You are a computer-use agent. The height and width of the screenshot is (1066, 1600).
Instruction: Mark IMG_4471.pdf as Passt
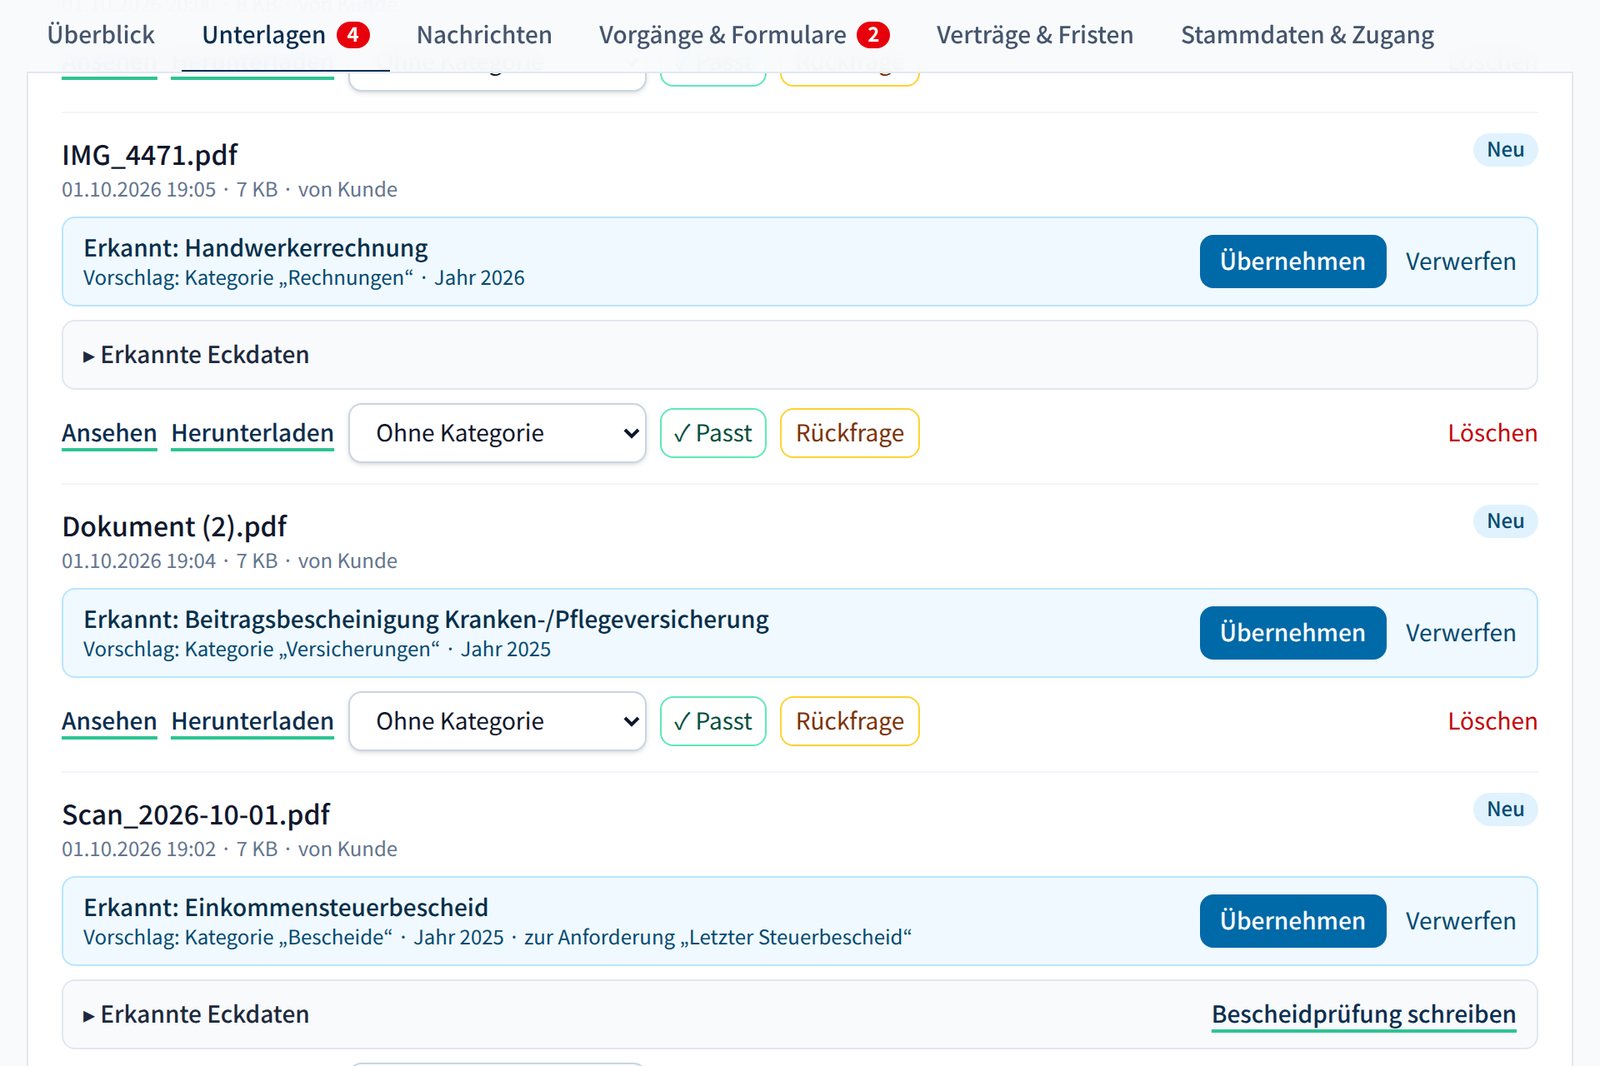[713, 433]
